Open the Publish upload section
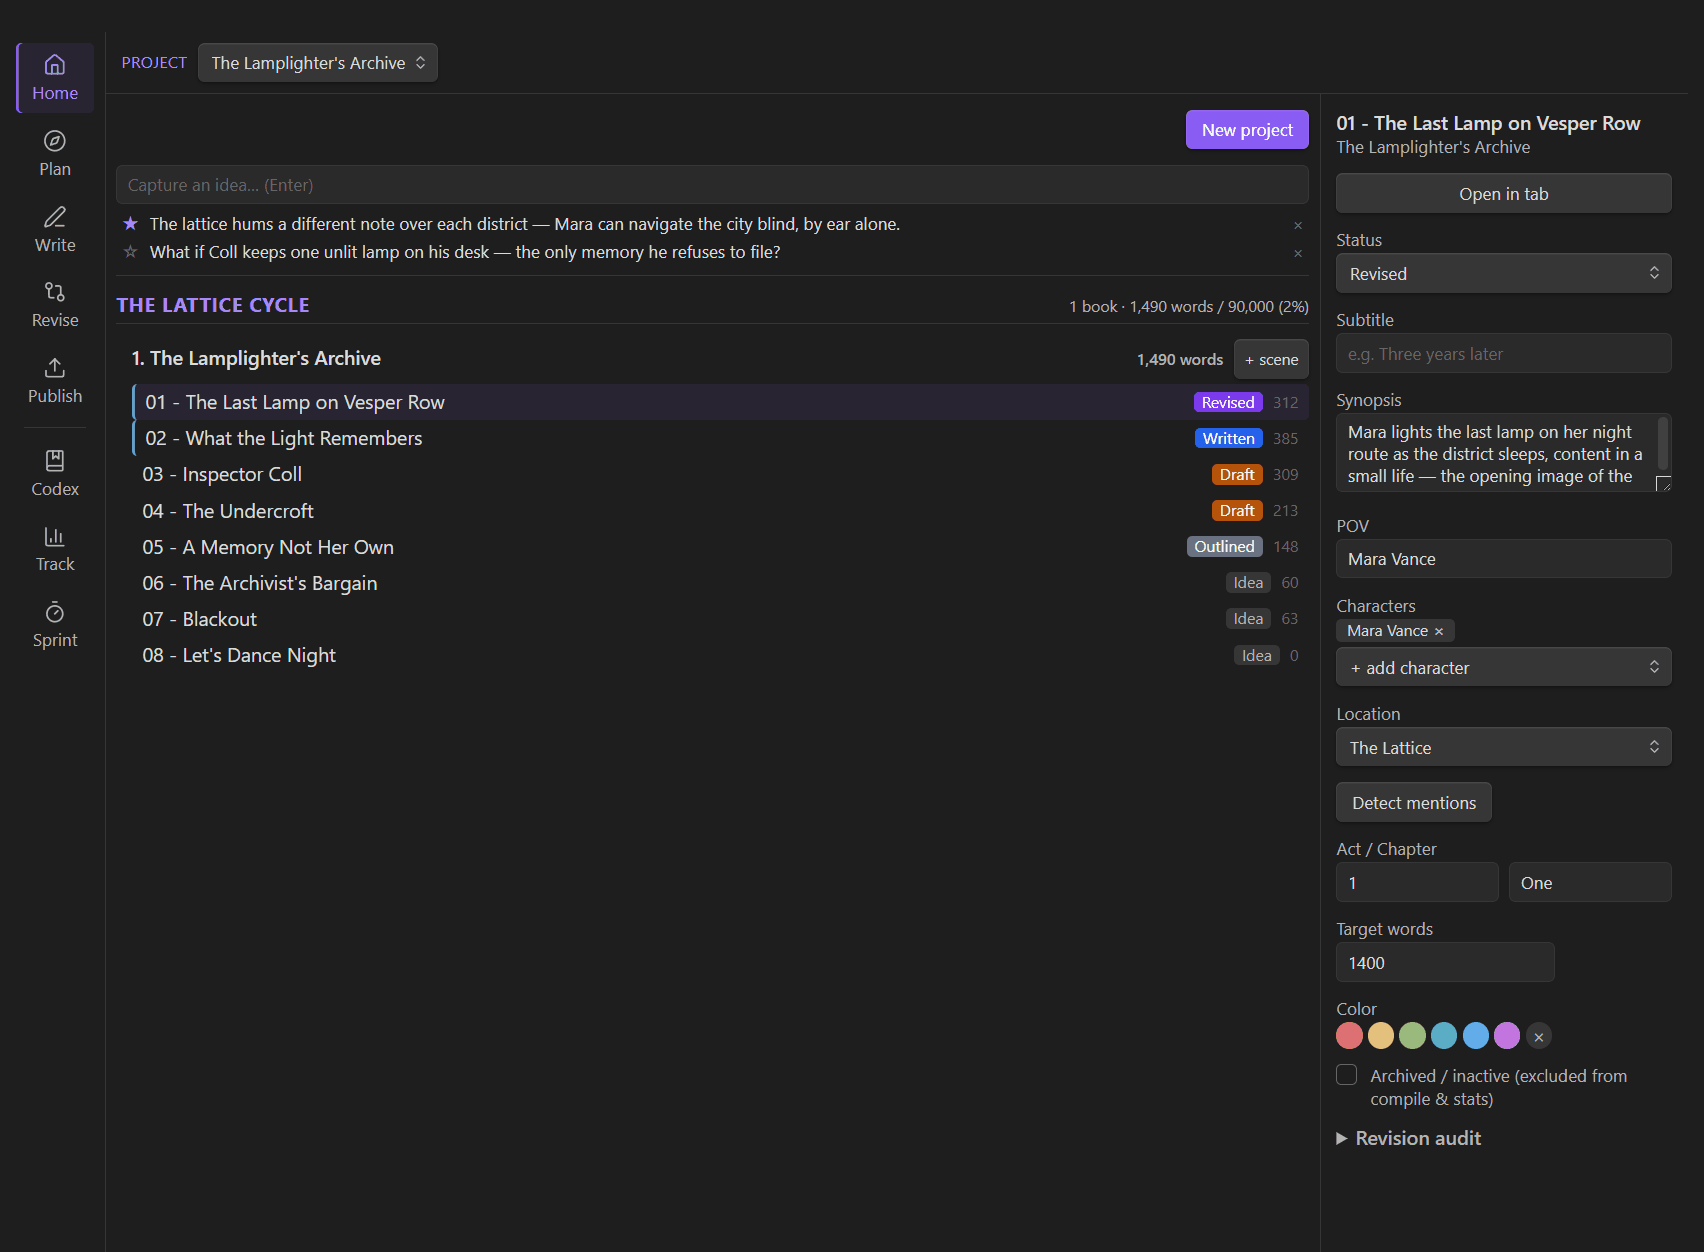1704x1252 pixels. [x=55, y=381]
